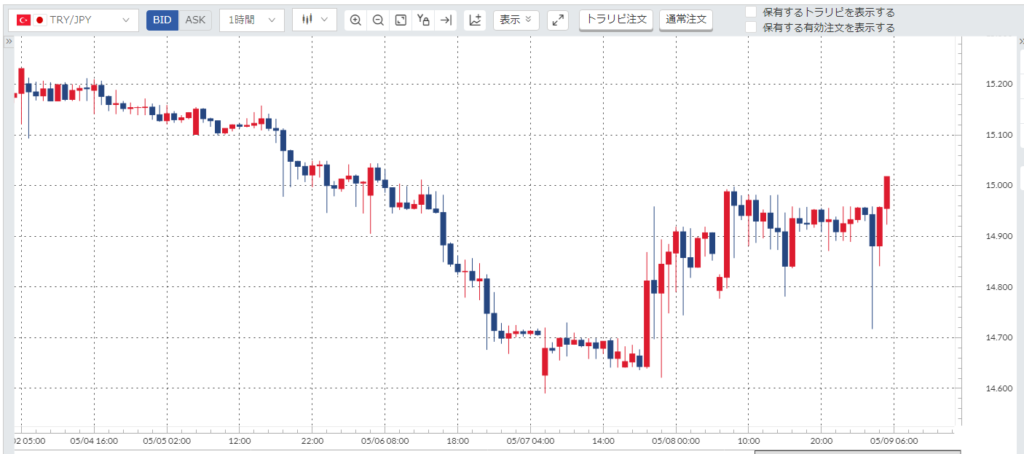
Task: Toggle the Y-axis lock icon
Action: tap(423, 20)
